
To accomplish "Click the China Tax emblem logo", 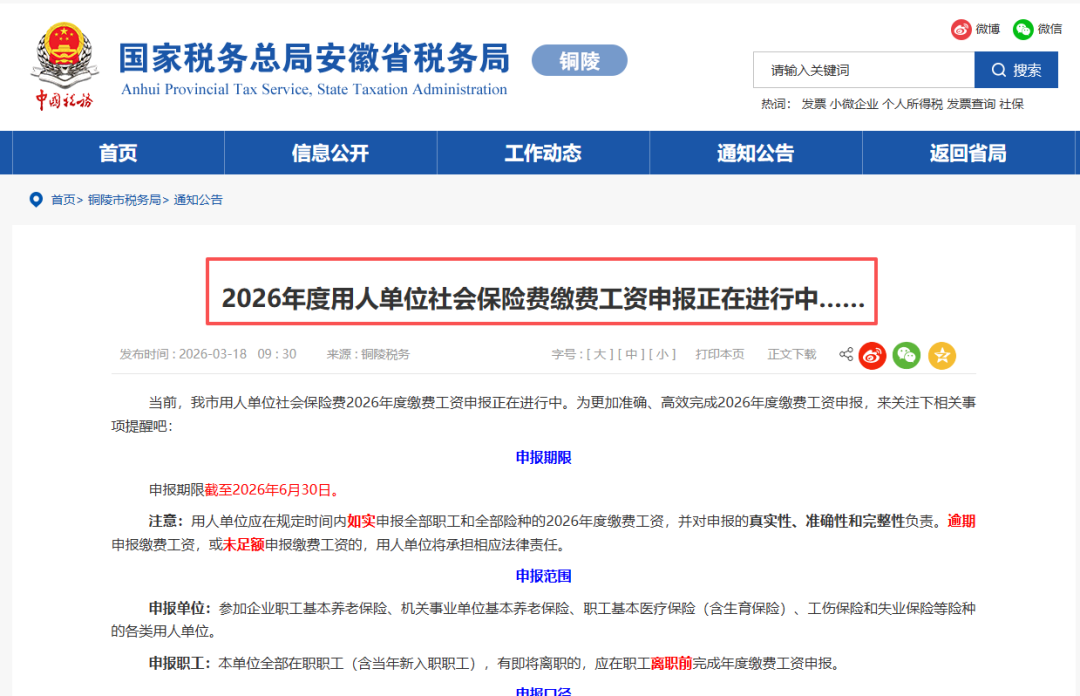I will (64, 65).
